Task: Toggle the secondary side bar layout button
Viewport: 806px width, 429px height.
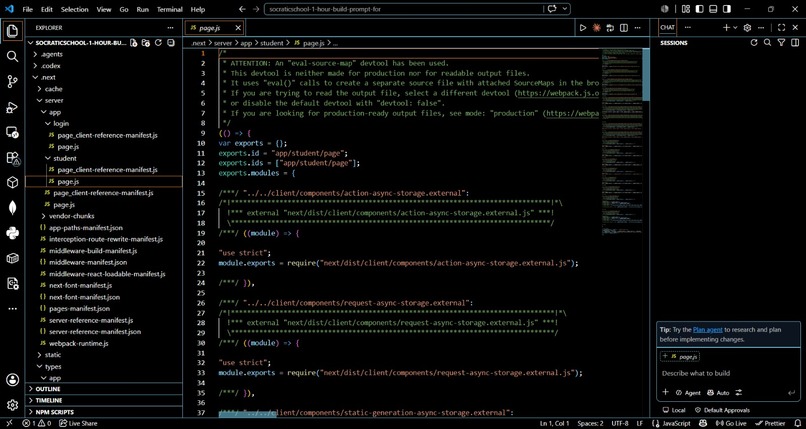Action: [726, 9]
